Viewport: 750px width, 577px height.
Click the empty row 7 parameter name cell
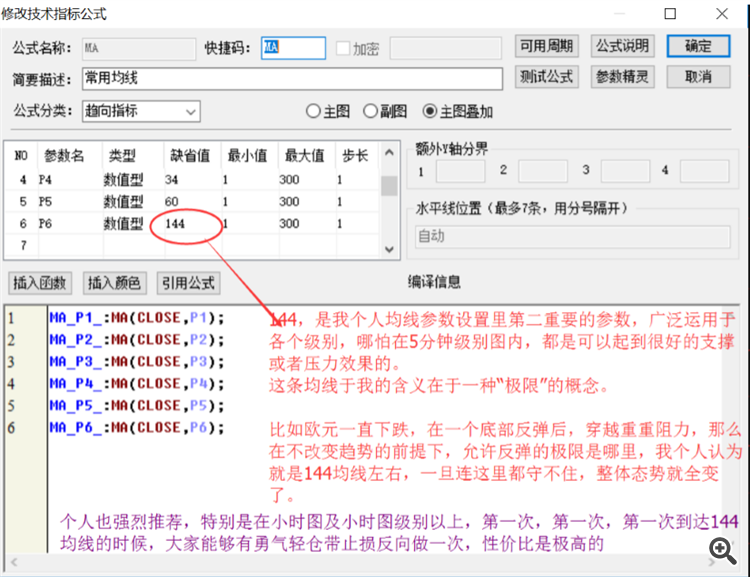pyautogui.click(x=71, y=245)
